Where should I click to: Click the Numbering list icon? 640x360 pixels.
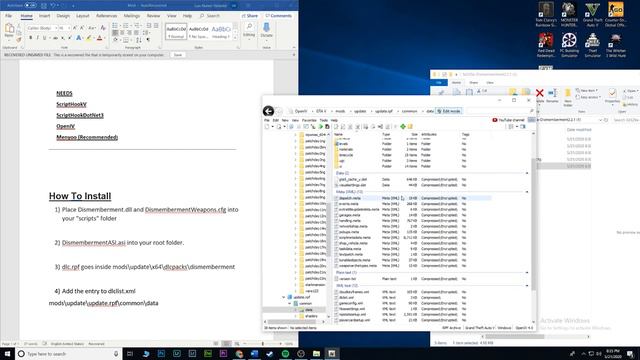(126, 26)
